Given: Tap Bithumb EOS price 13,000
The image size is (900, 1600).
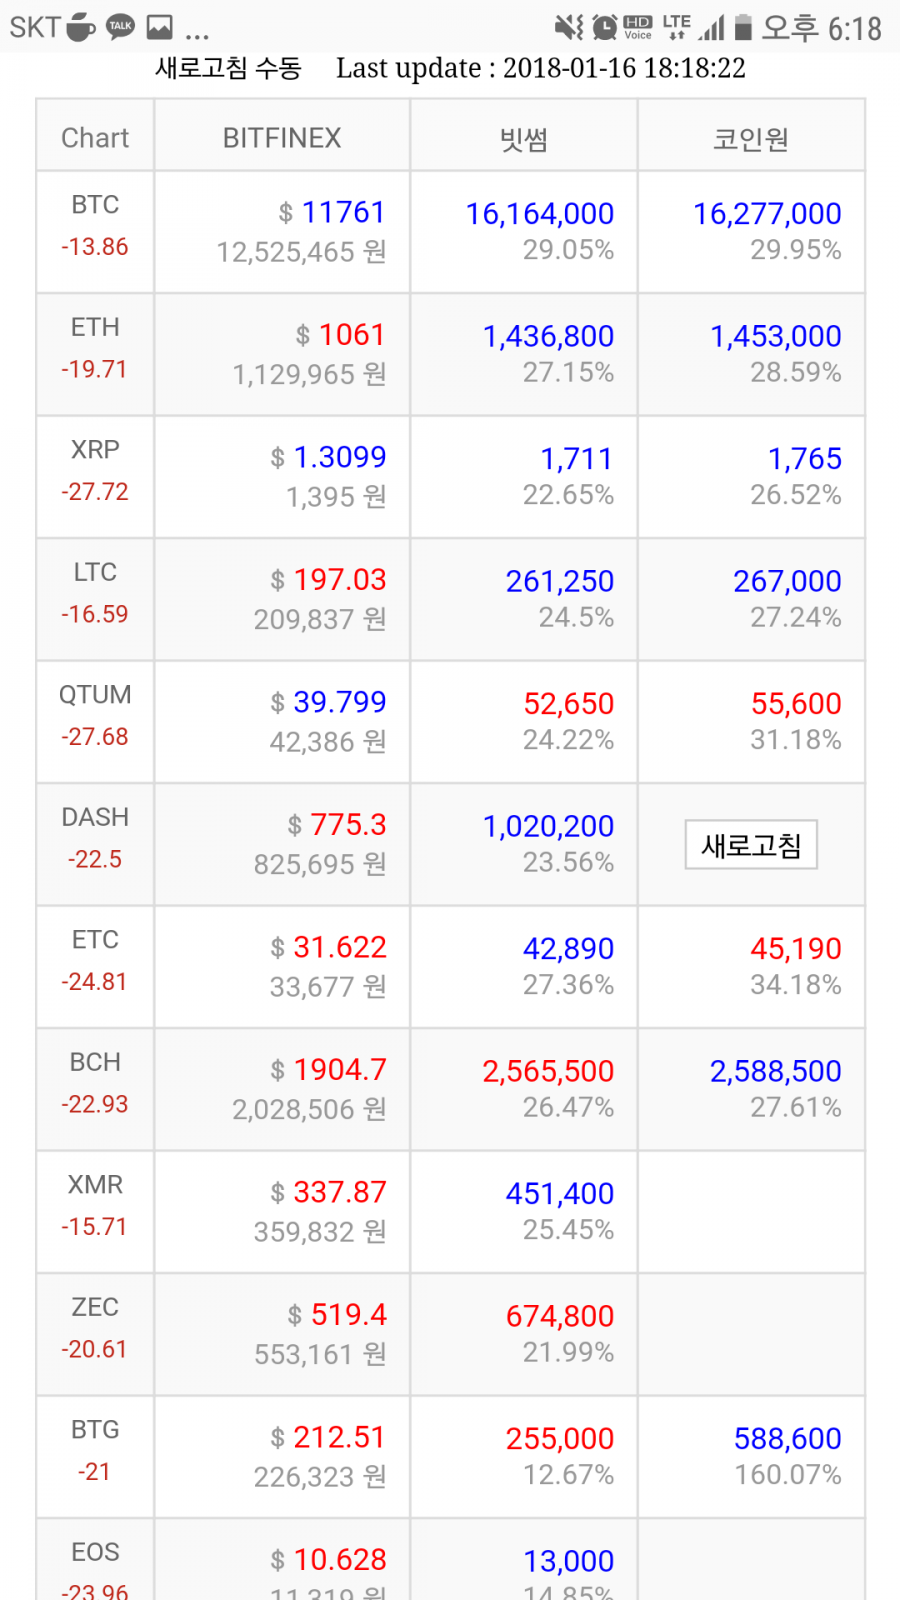Looking at the screenshot, I should click(x=569, y=1561).
